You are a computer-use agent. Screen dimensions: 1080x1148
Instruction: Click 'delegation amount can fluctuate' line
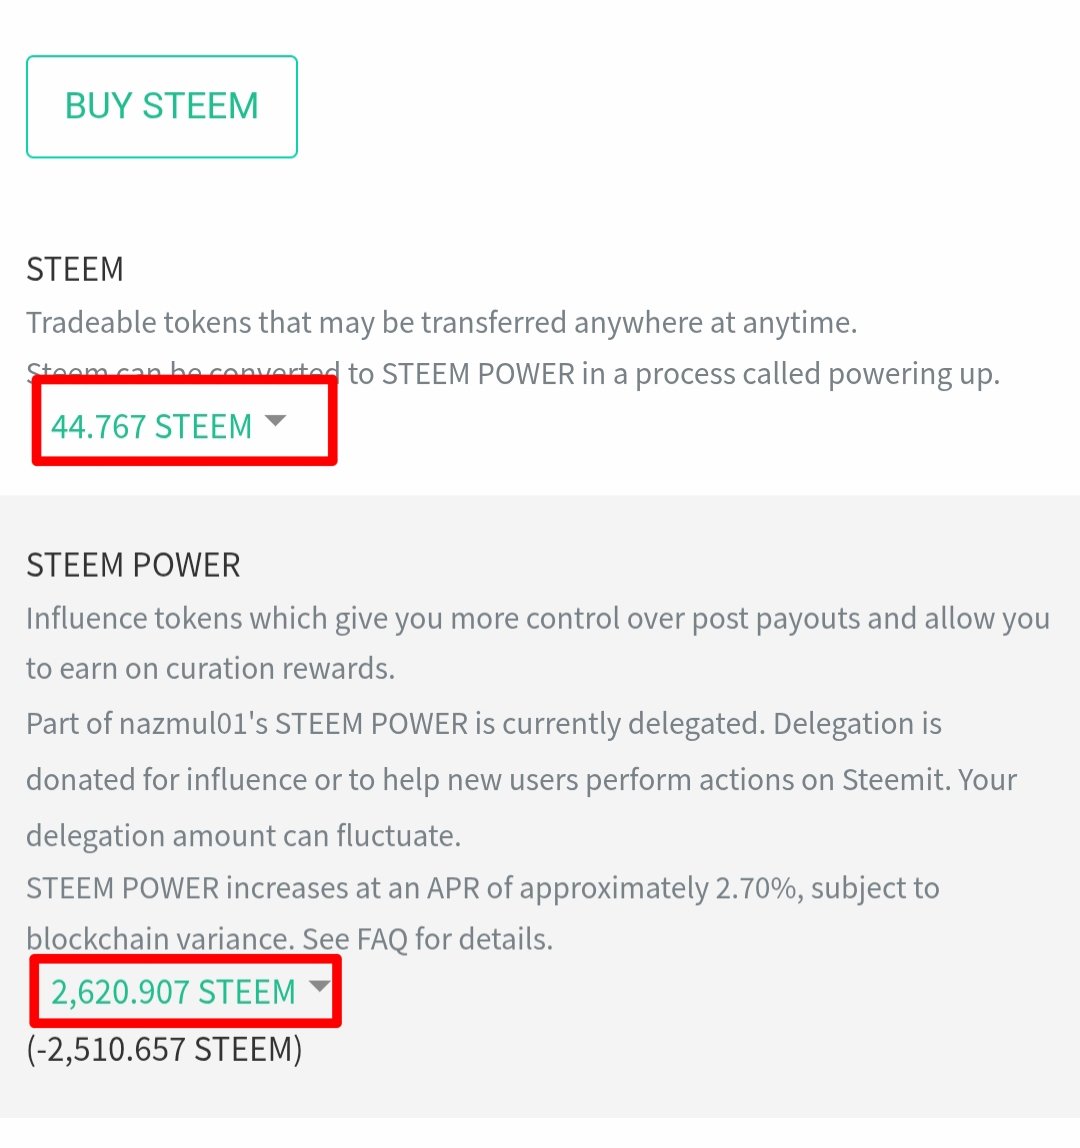tap(244, 836)
